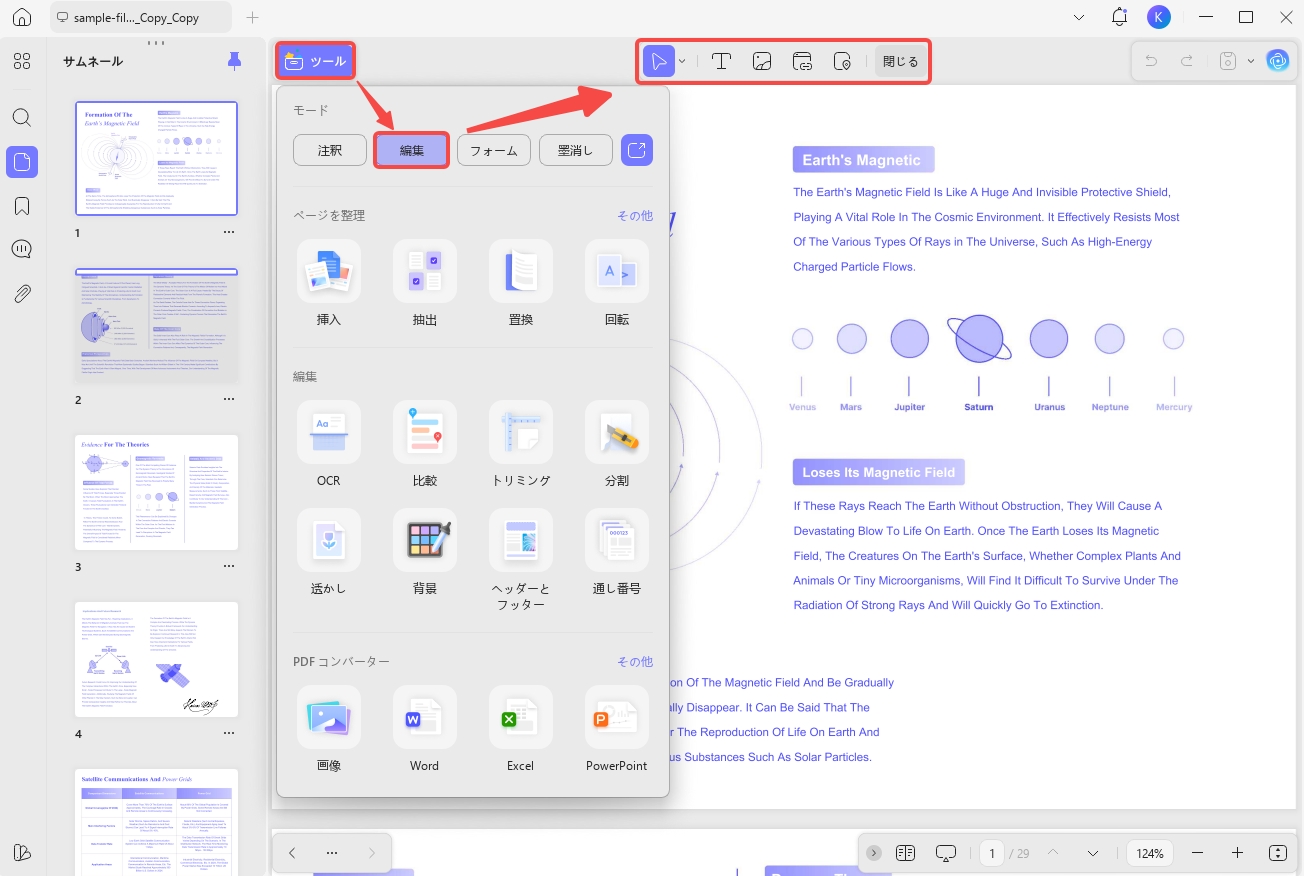Convert PDF to 画像

(x=329, y=717)
